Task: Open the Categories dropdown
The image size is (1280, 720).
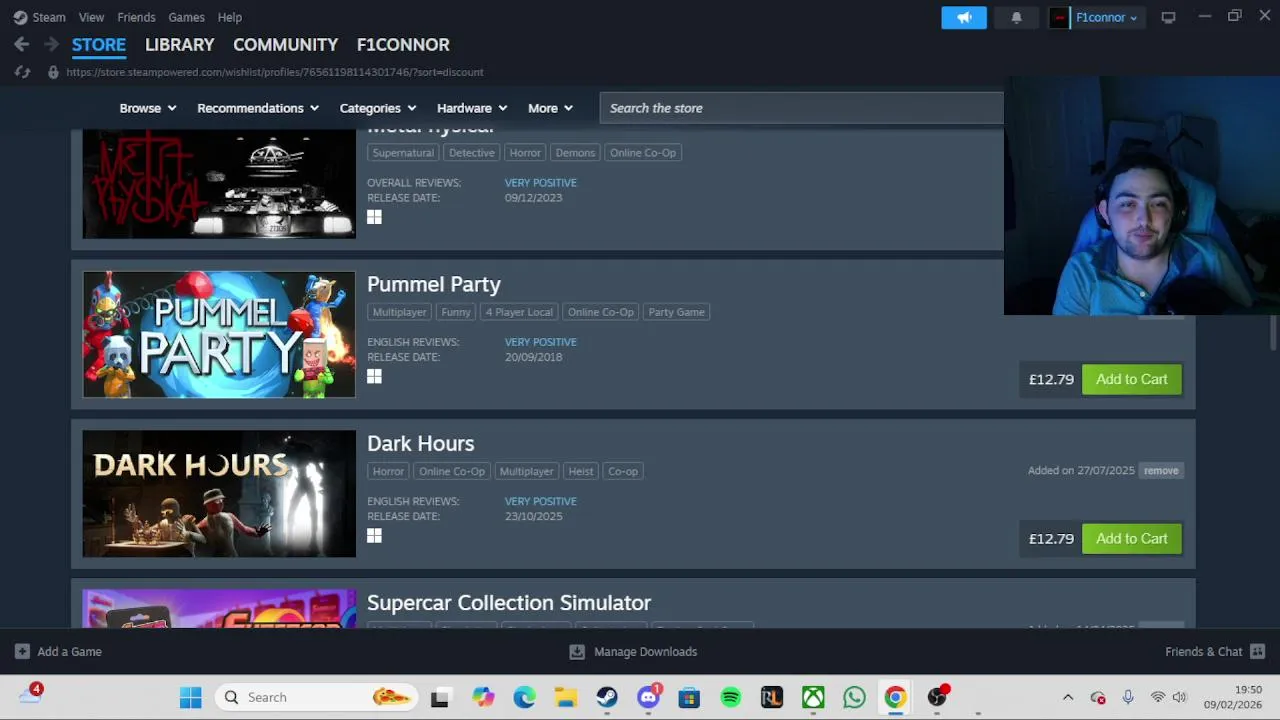Action: 378,108
